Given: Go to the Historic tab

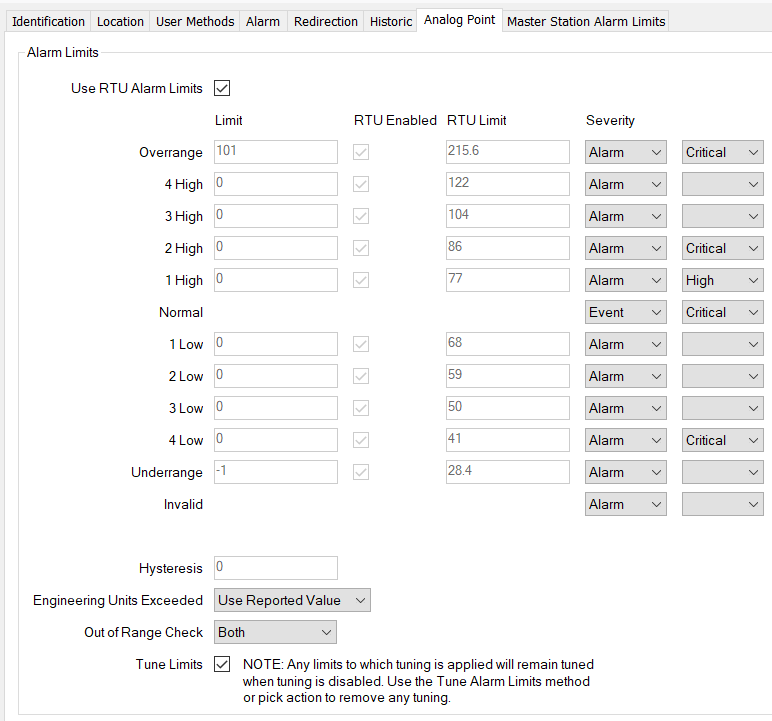Looking at the screenshot, I should click(x=390, y=21).
